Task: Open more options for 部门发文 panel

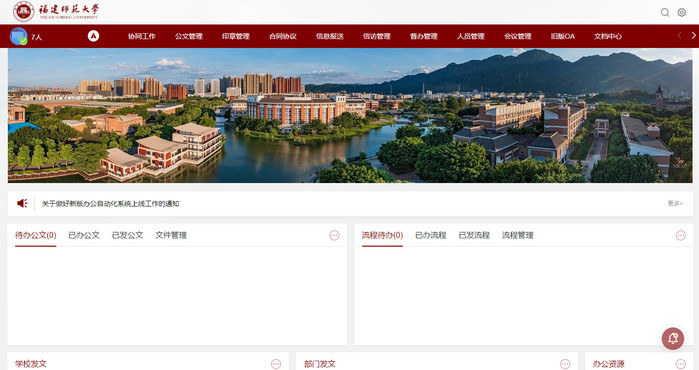Action: pyautogui.click(x=565, y=364)
